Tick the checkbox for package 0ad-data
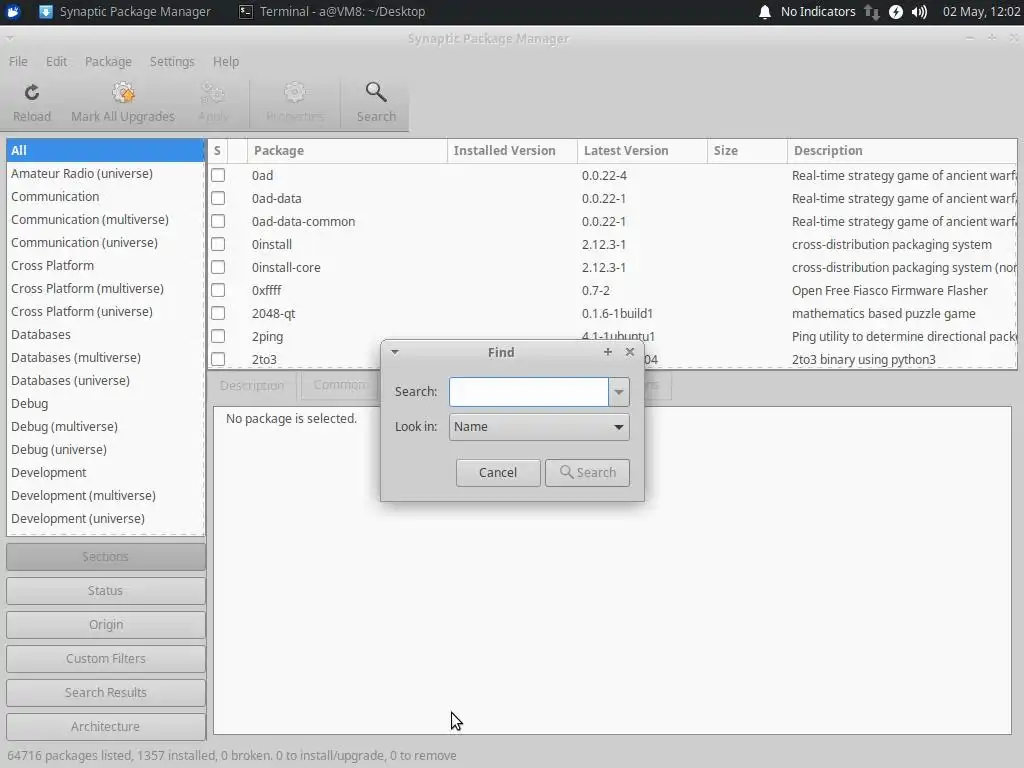The width and height of the screenshot is (1024, 768). 218,198
